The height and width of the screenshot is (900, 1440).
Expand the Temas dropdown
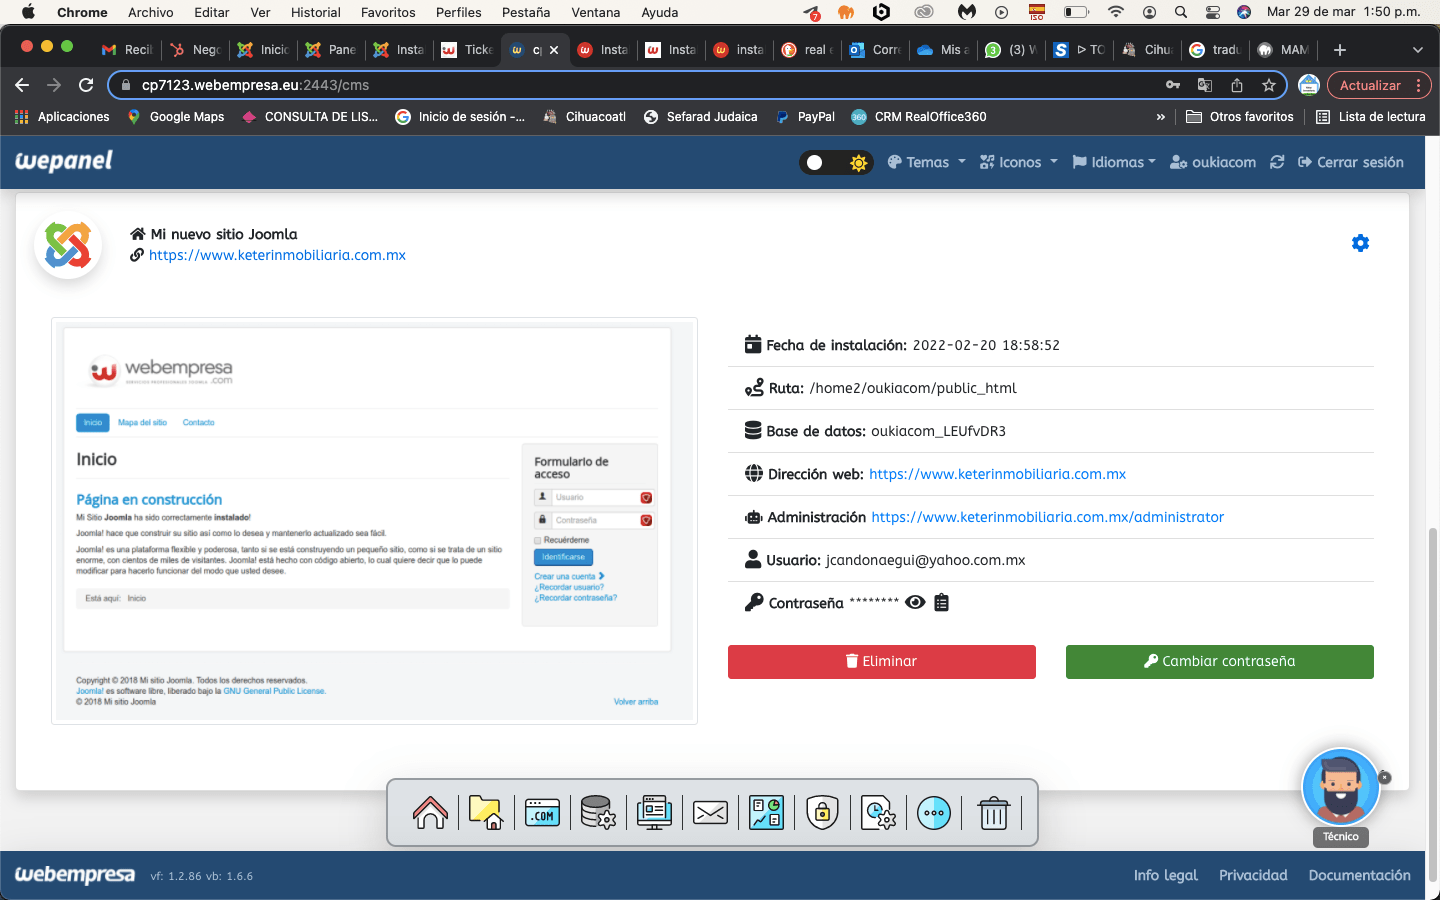click(927, 162)
